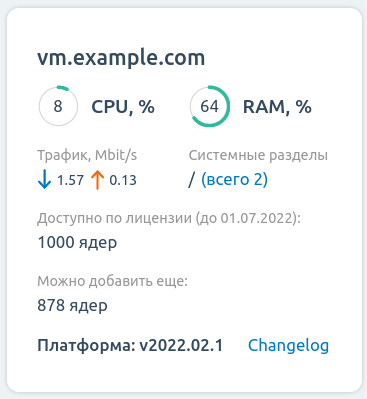
Task: Click the orange upload traffic arrow
Action: 97,180
